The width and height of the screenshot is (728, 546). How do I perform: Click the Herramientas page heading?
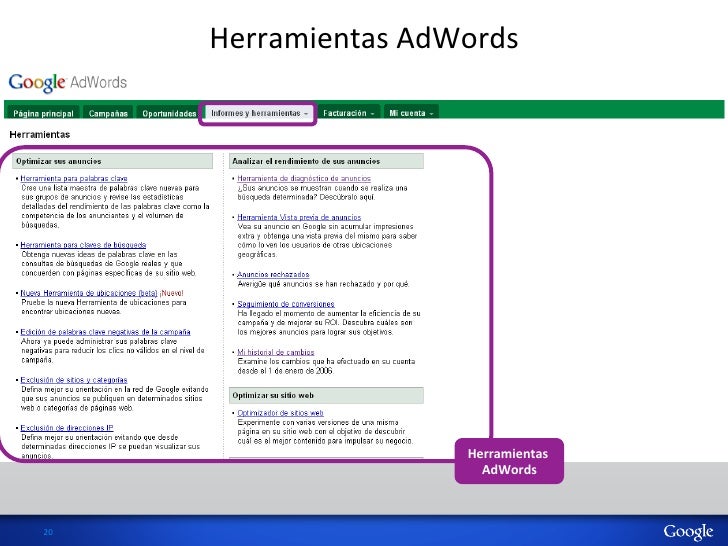click(x=40, y=135)
